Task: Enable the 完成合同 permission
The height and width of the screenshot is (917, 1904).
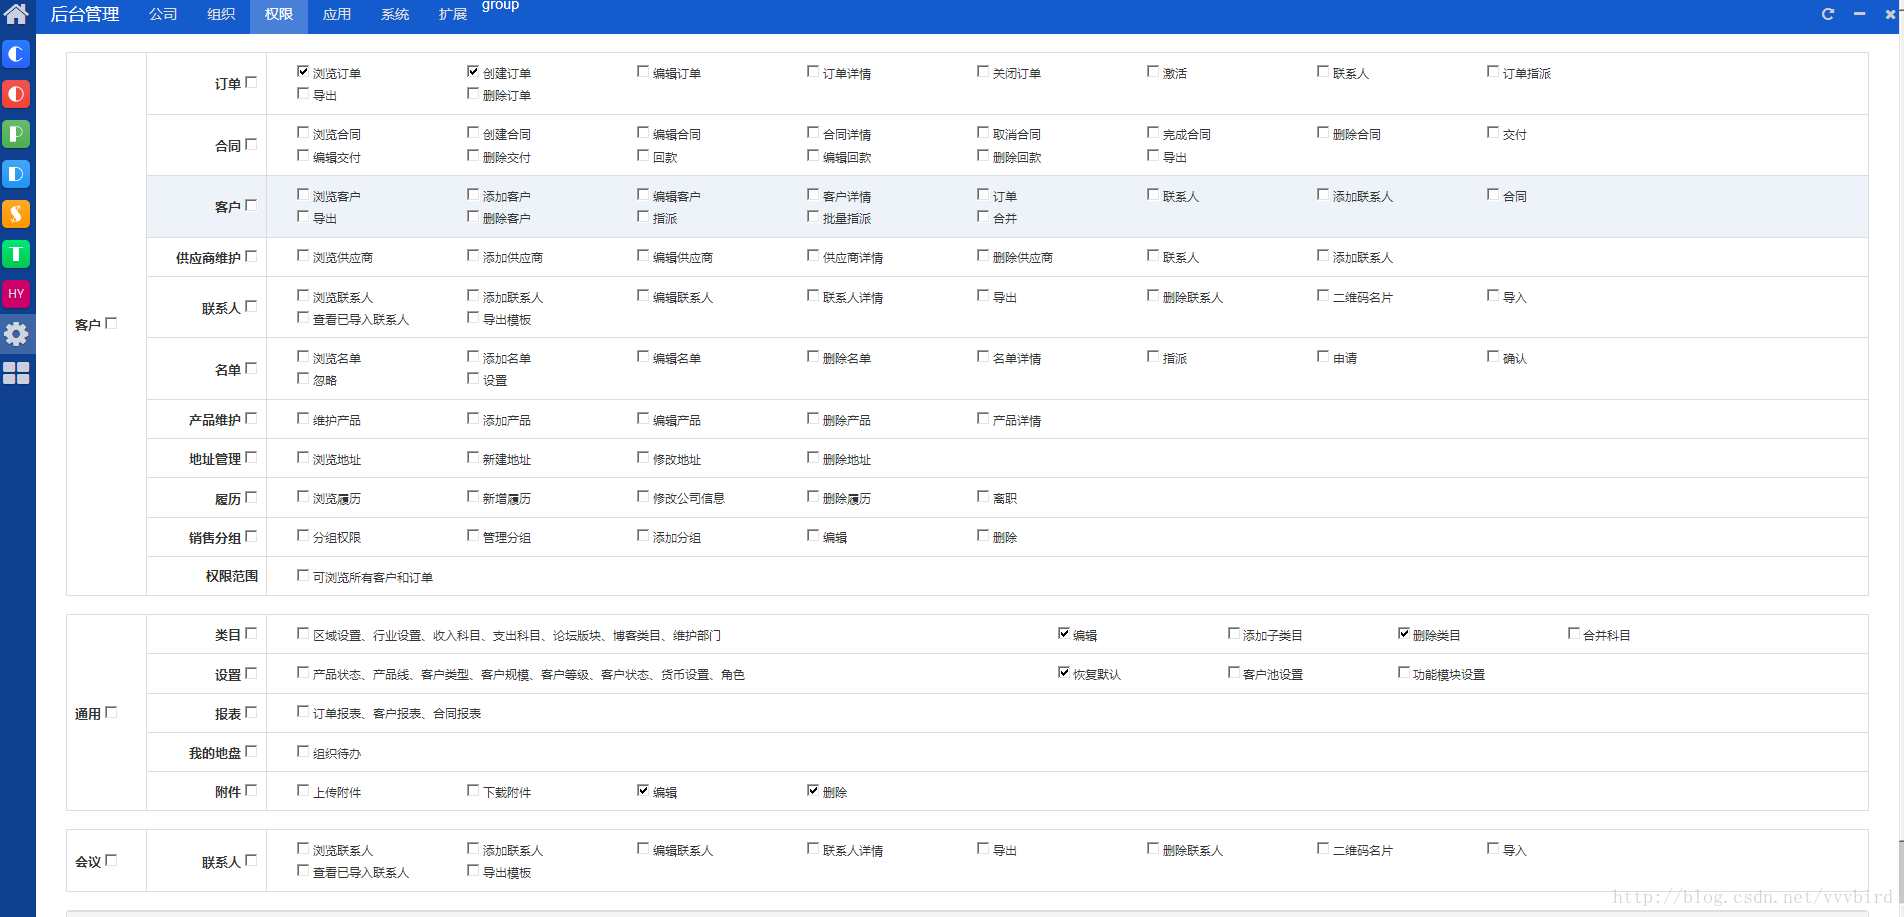Action: point(1153,133)
